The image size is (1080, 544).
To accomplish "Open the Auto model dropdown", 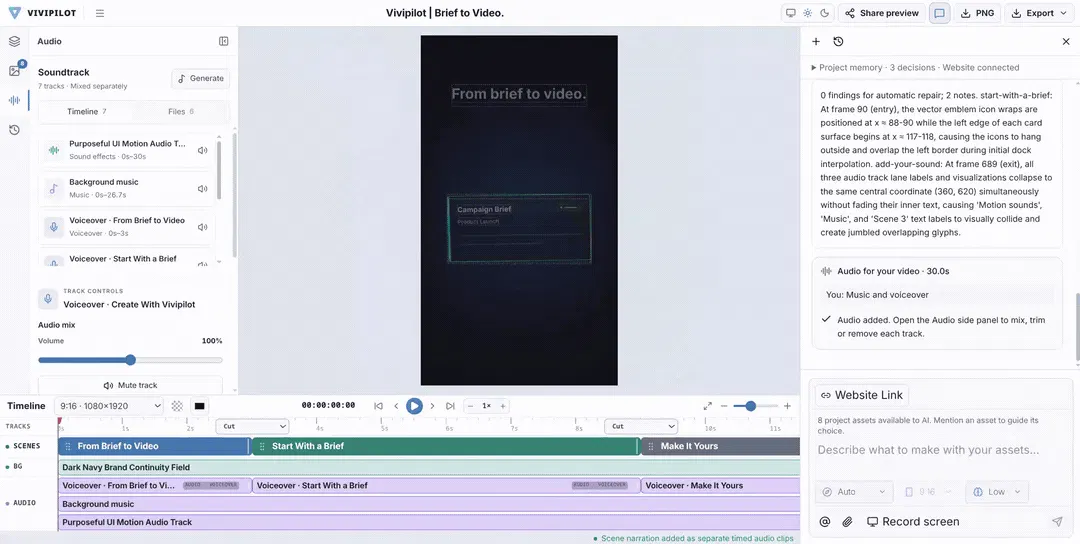I will pyautogui.click(x=855, y=492).
